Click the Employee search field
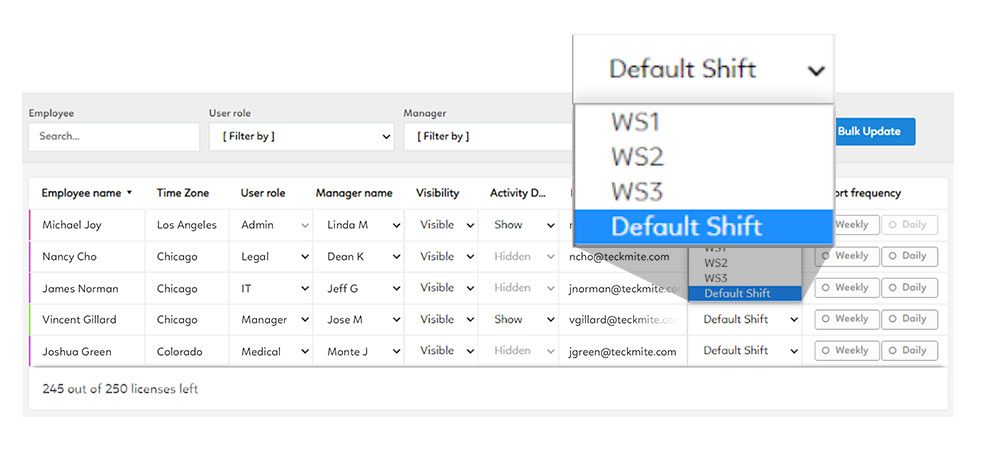 tap(114, 136)
